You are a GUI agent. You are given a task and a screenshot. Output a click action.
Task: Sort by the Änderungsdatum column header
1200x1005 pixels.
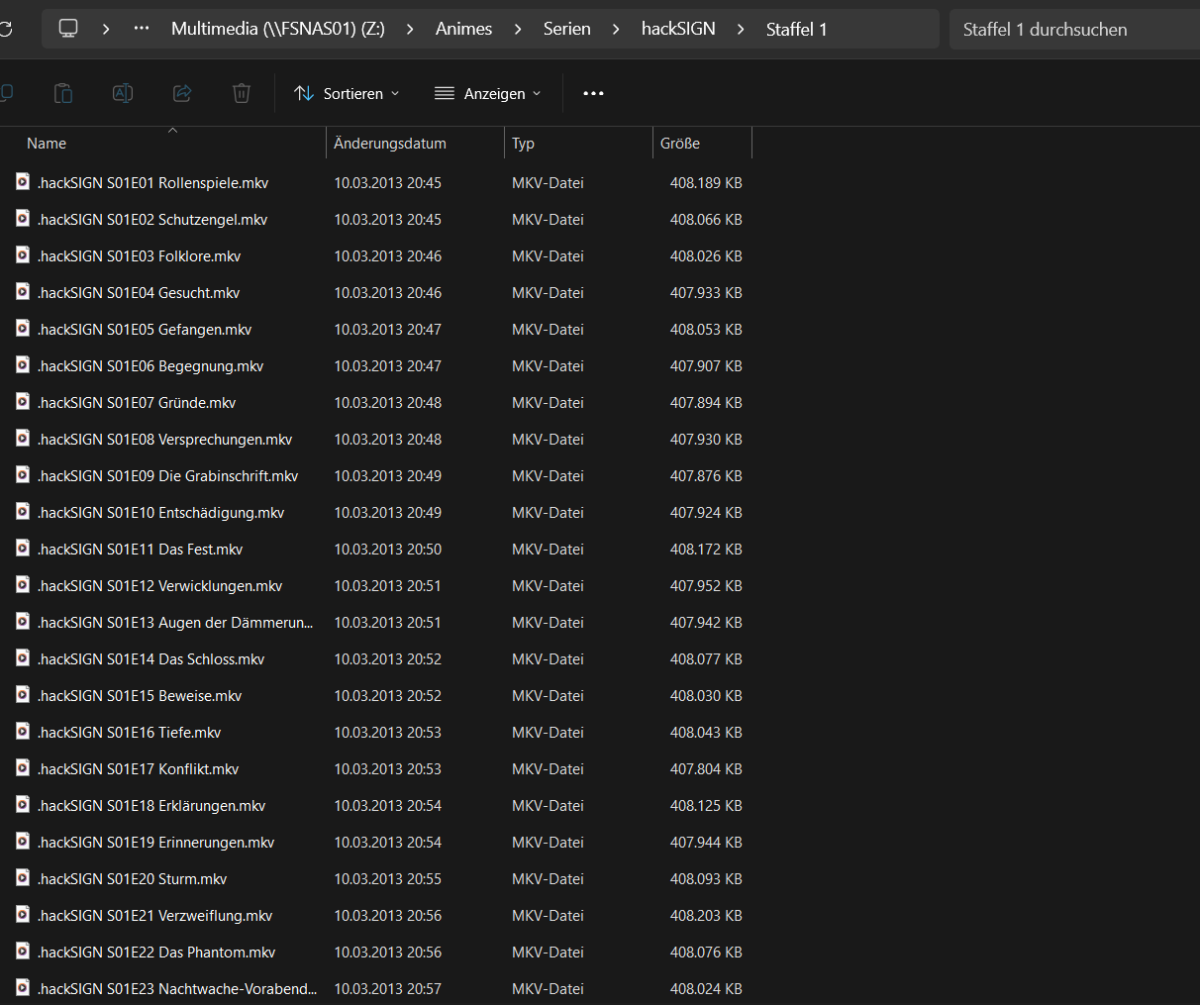390,143
